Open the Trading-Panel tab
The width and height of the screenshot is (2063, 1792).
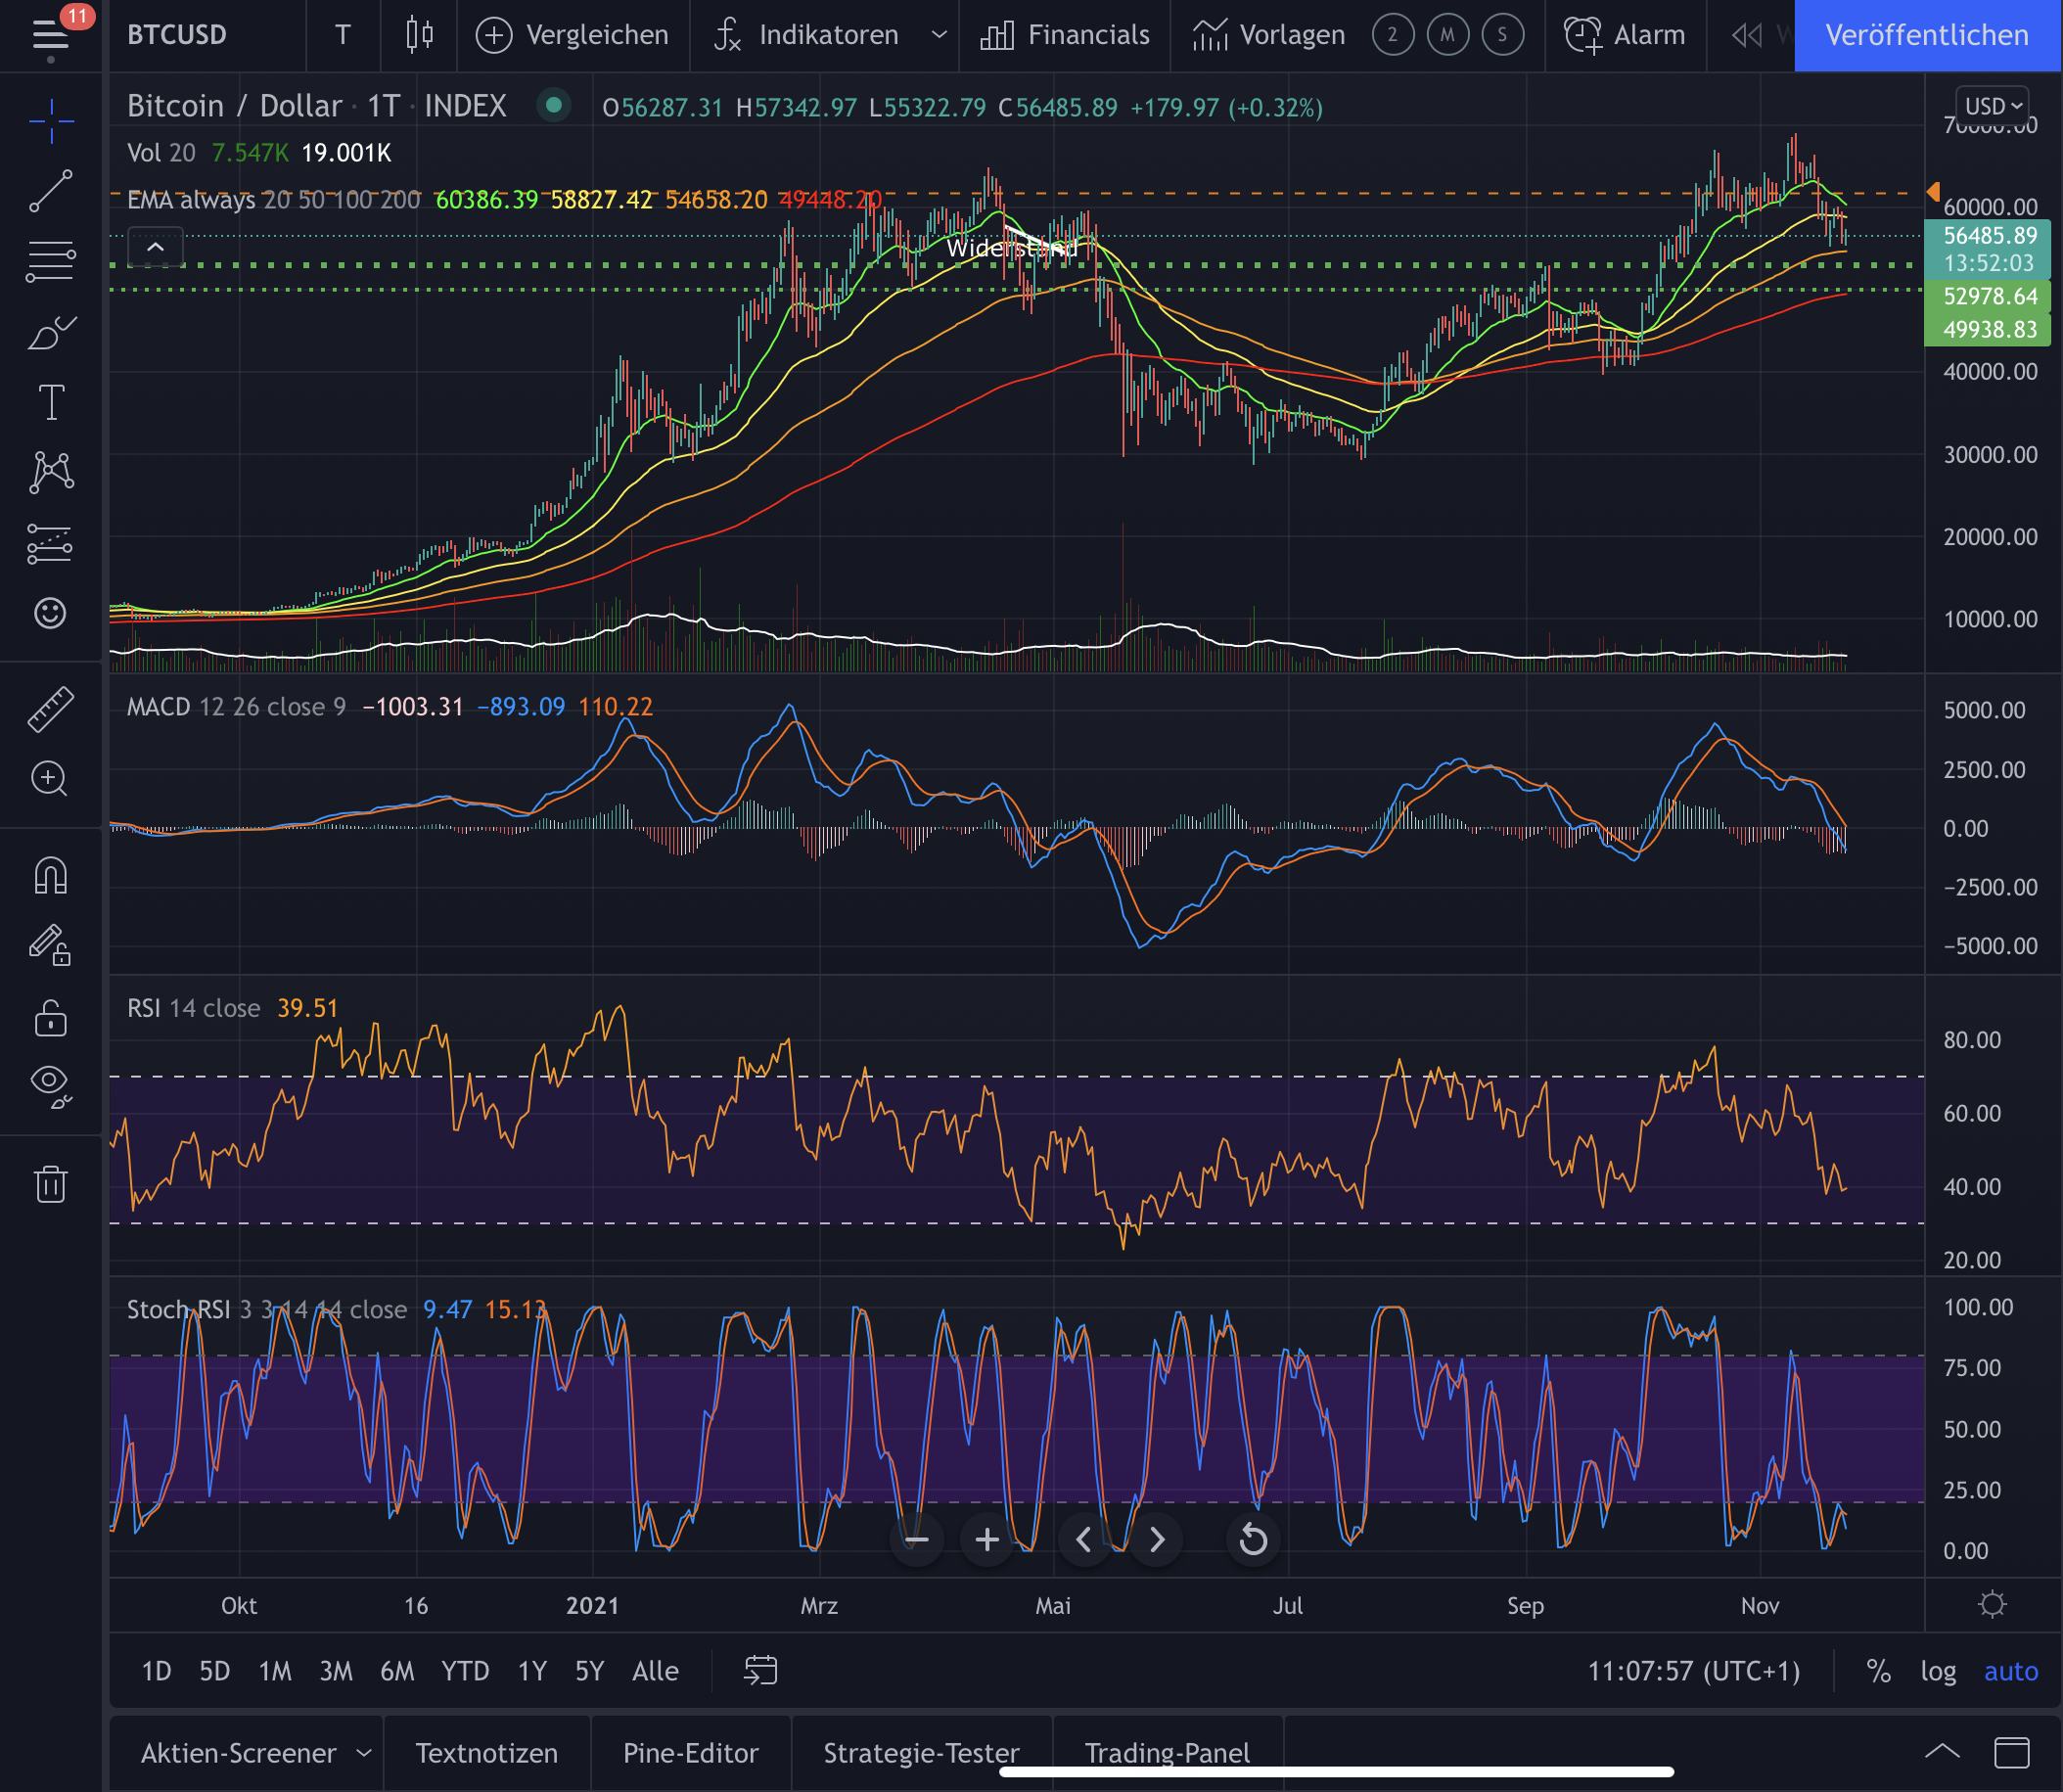coord(1167,1753)
